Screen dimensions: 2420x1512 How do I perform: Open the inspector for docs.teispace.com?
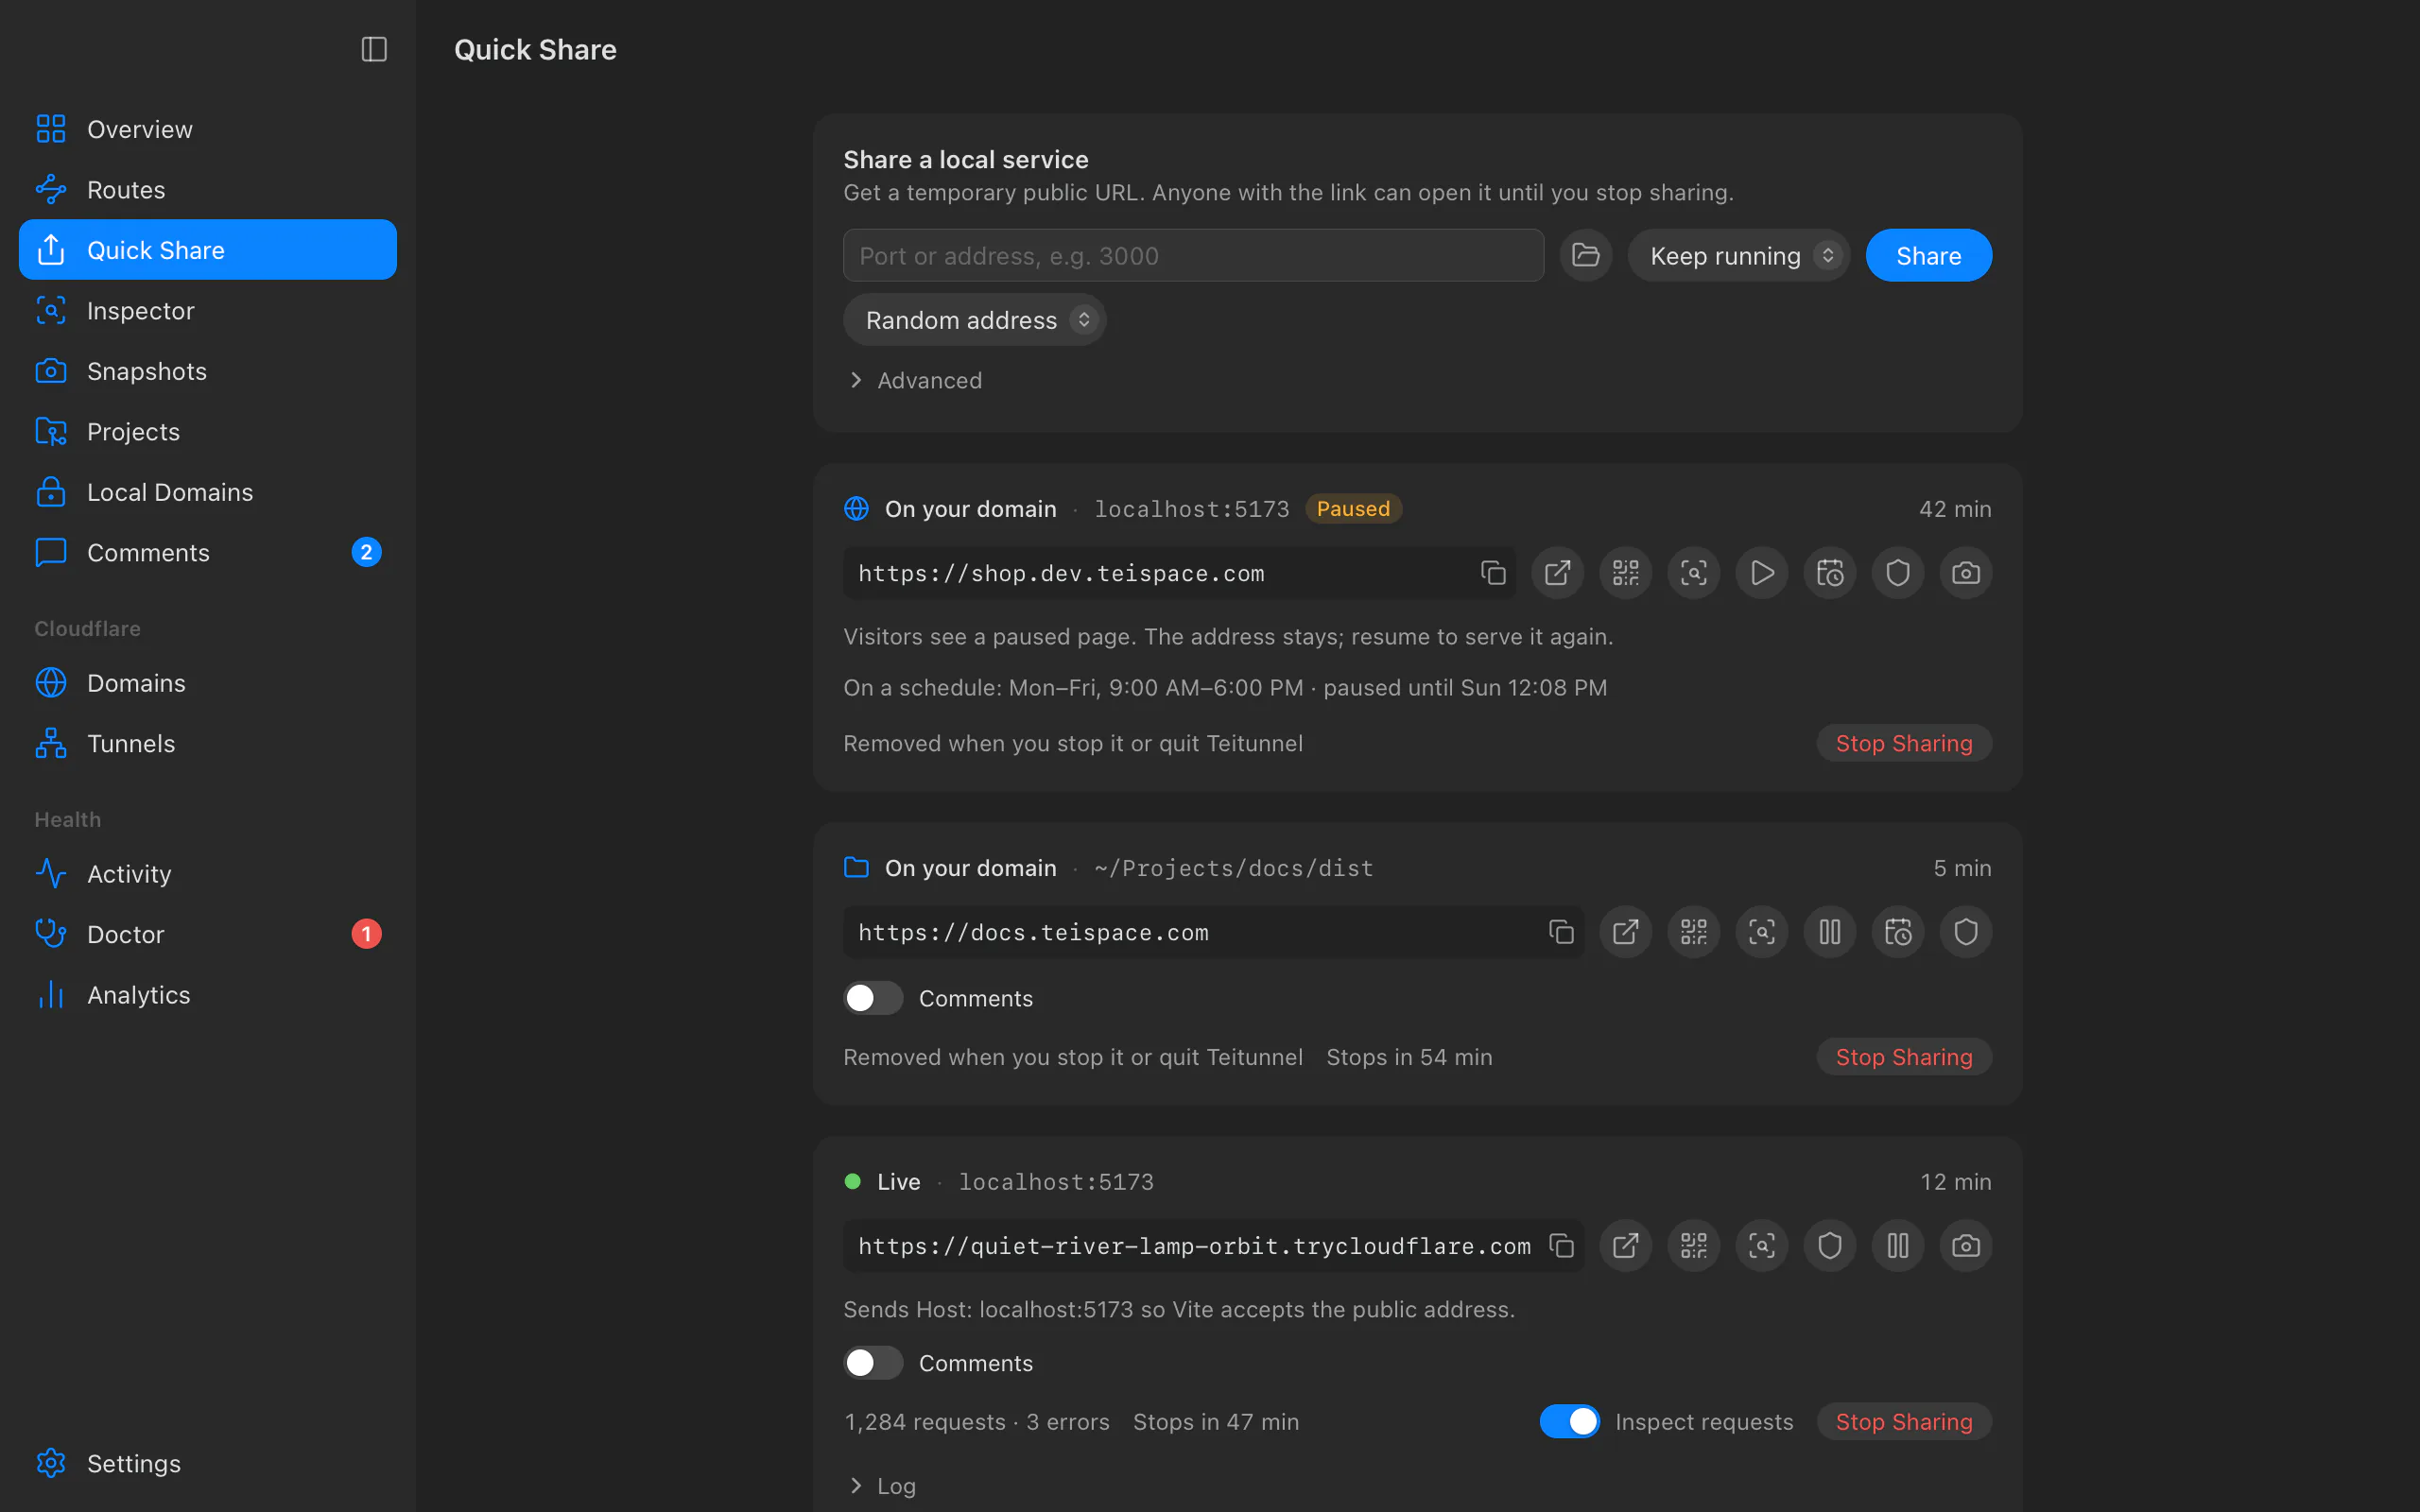(1761, 932)
